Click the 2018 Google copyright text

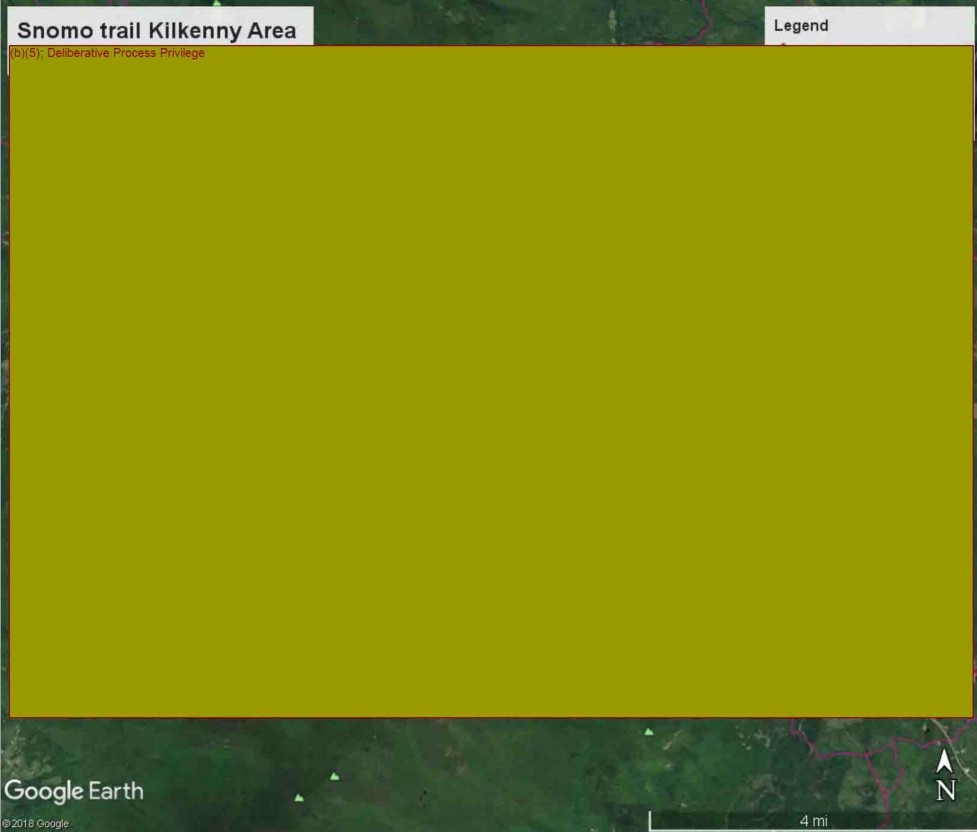point(35,824)
